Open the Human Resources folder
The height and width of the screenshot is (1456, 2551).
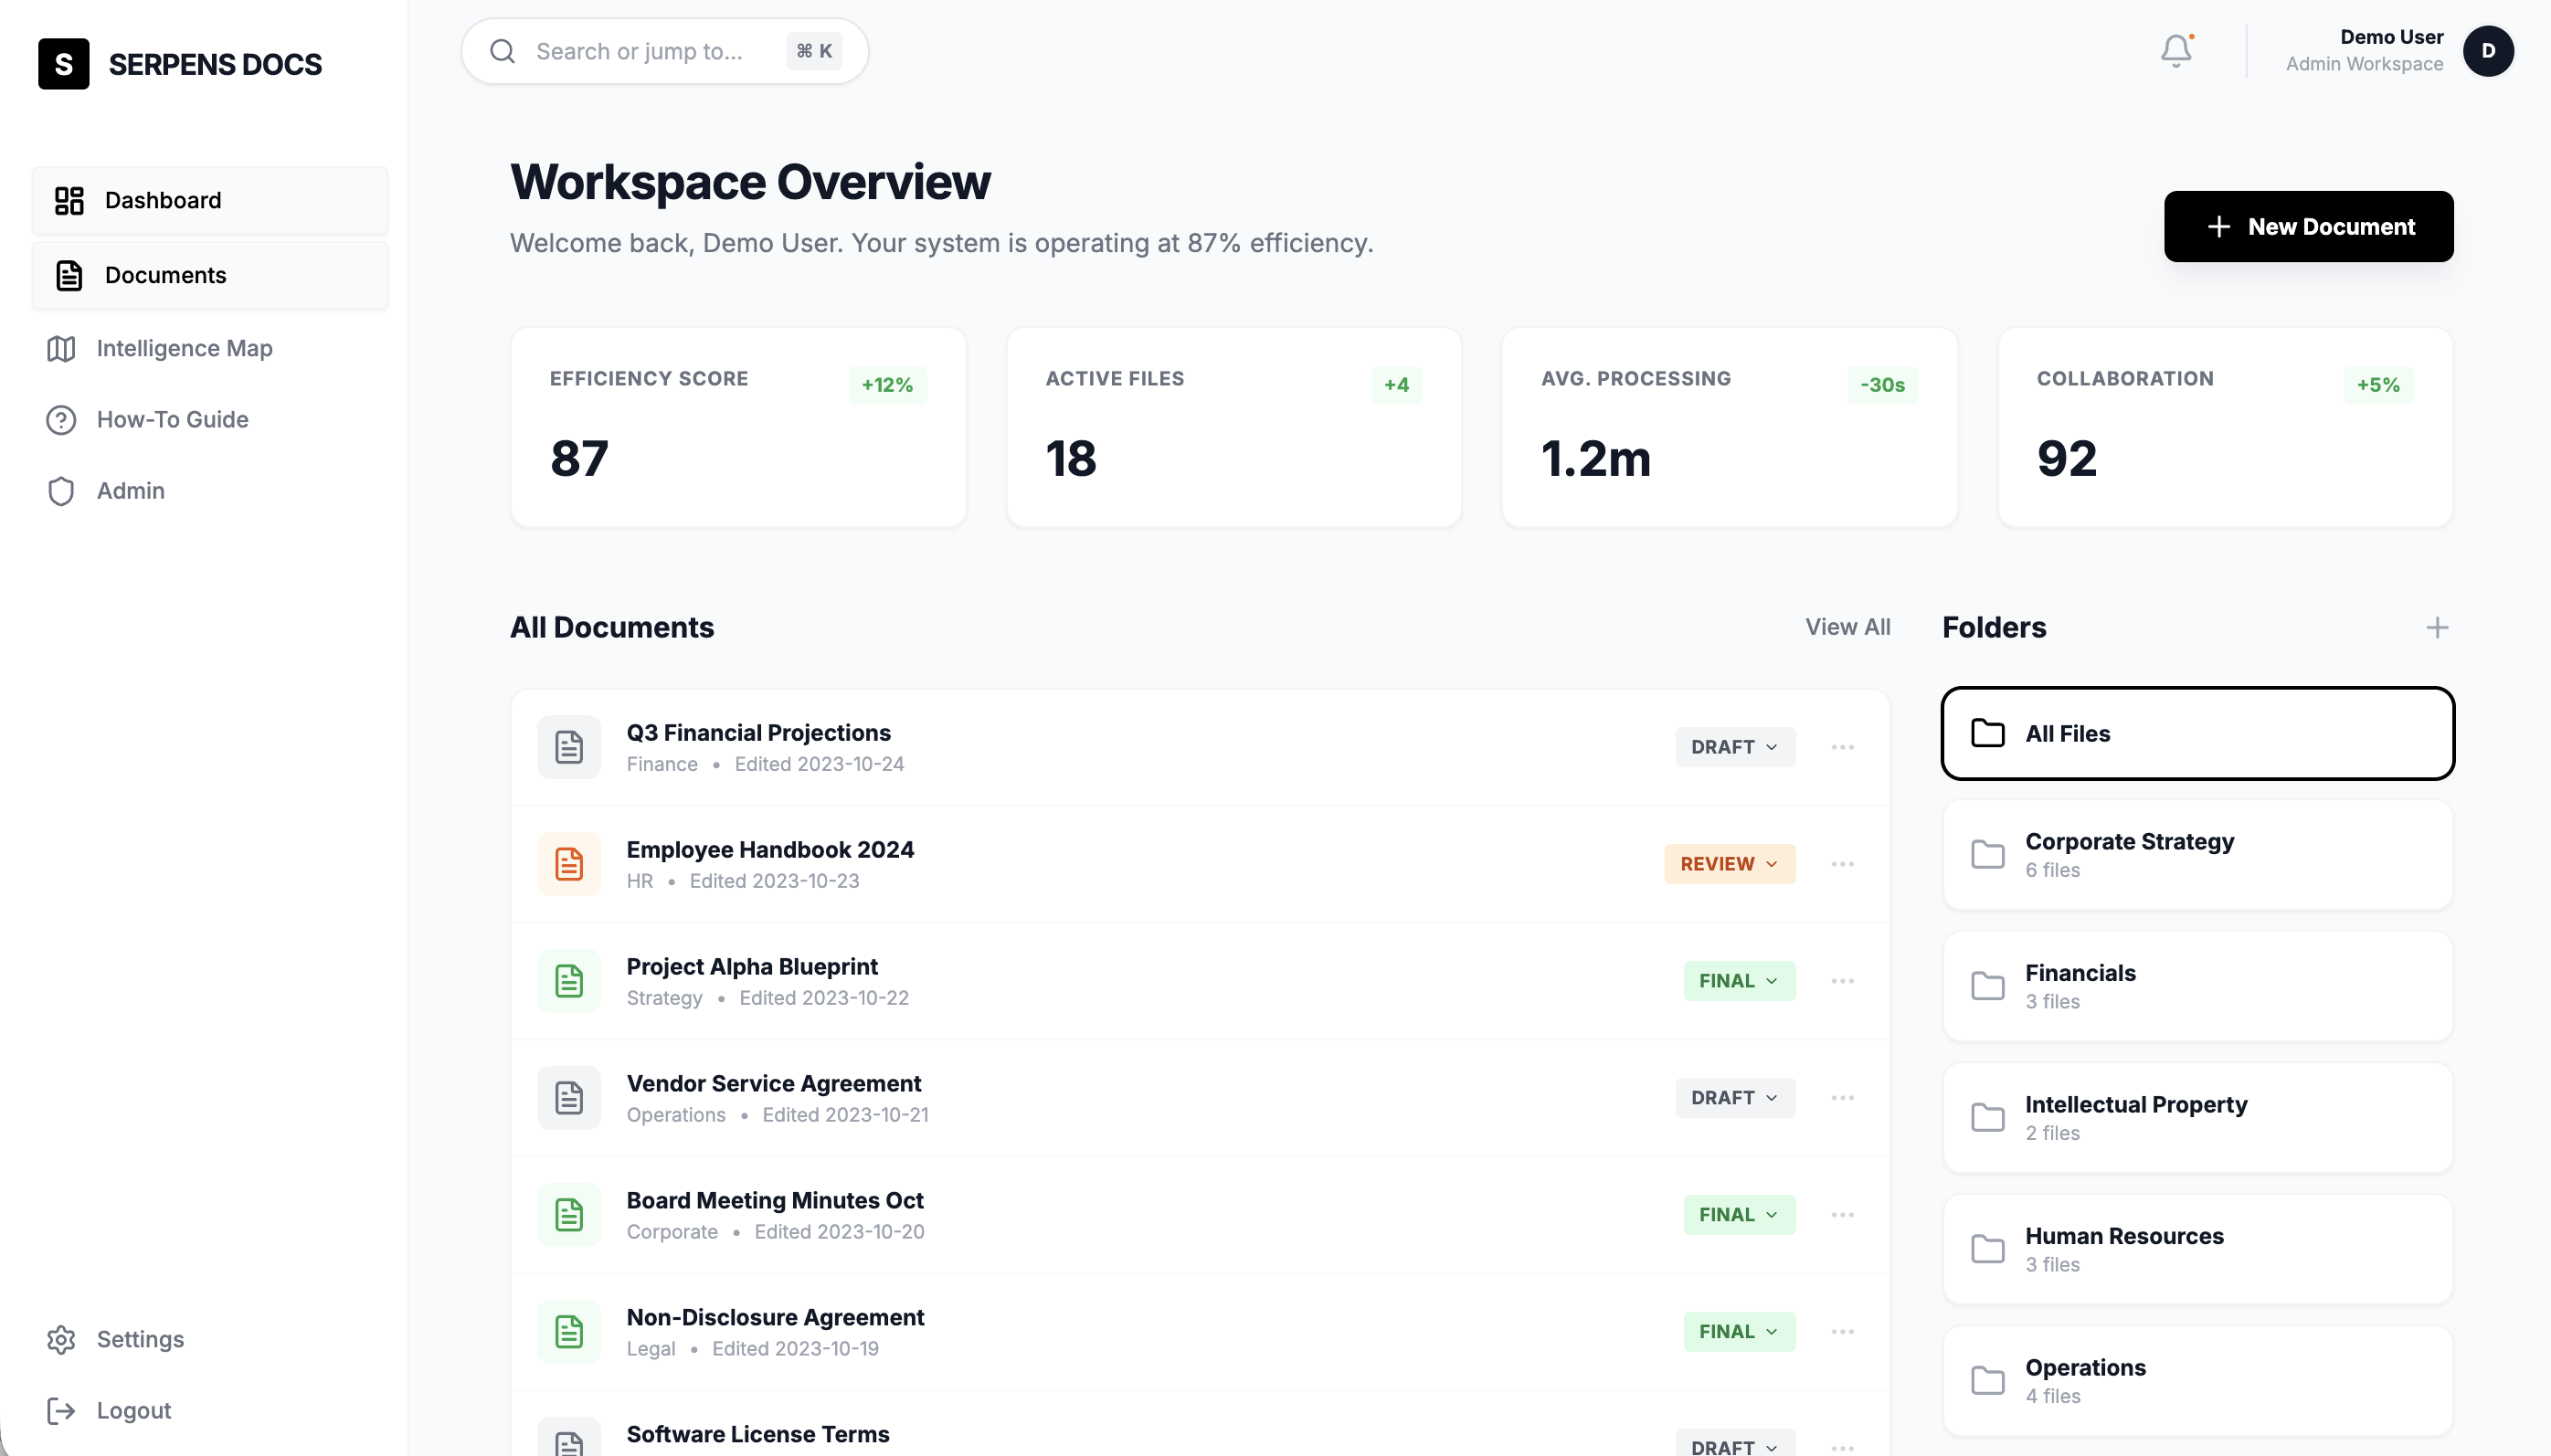[2197, 1248]
